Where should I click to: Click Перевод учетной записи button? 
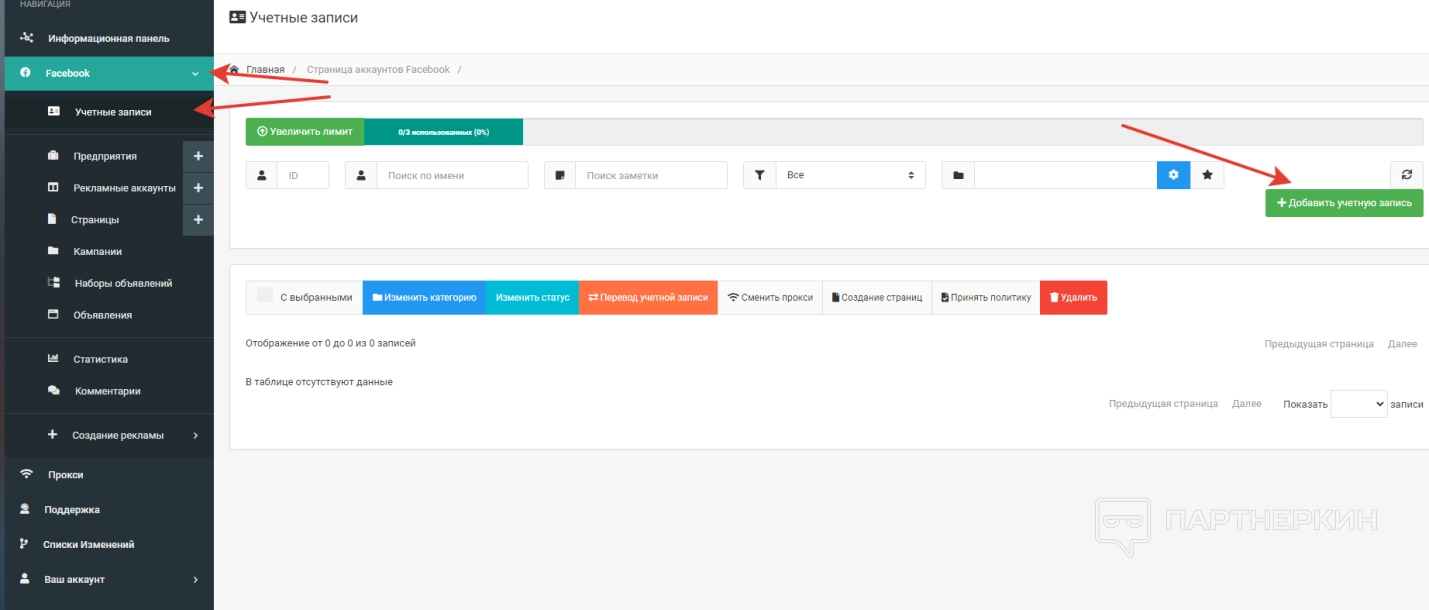[648, 297]
